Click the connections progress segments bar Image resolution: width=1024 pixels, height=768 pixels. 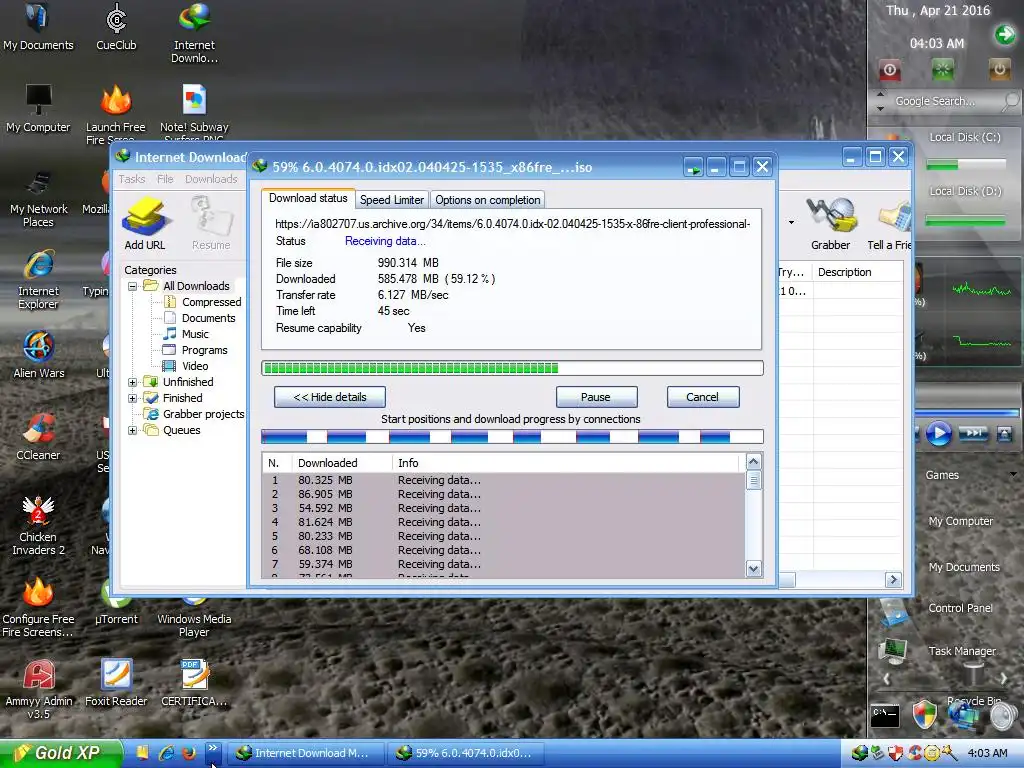click(512, 437)
